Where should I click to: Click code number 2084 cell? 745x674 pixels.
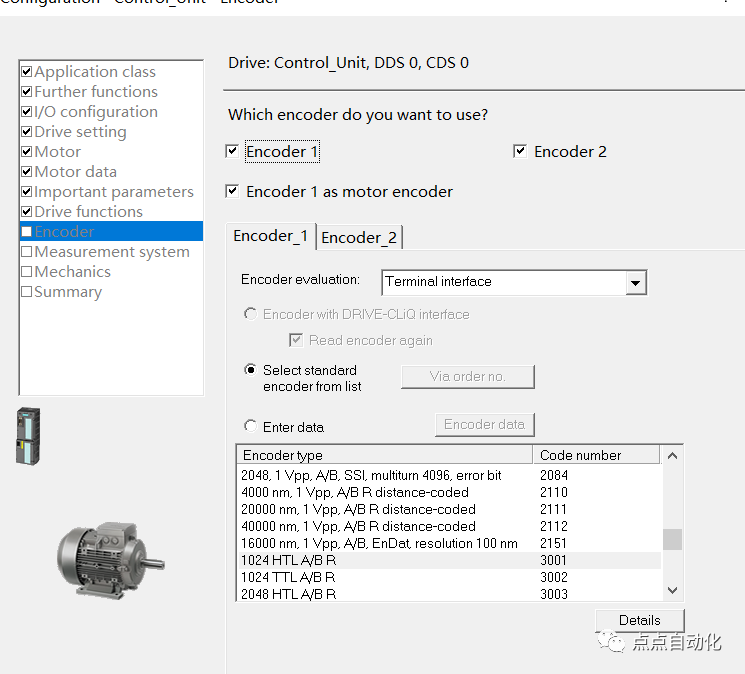554,475
